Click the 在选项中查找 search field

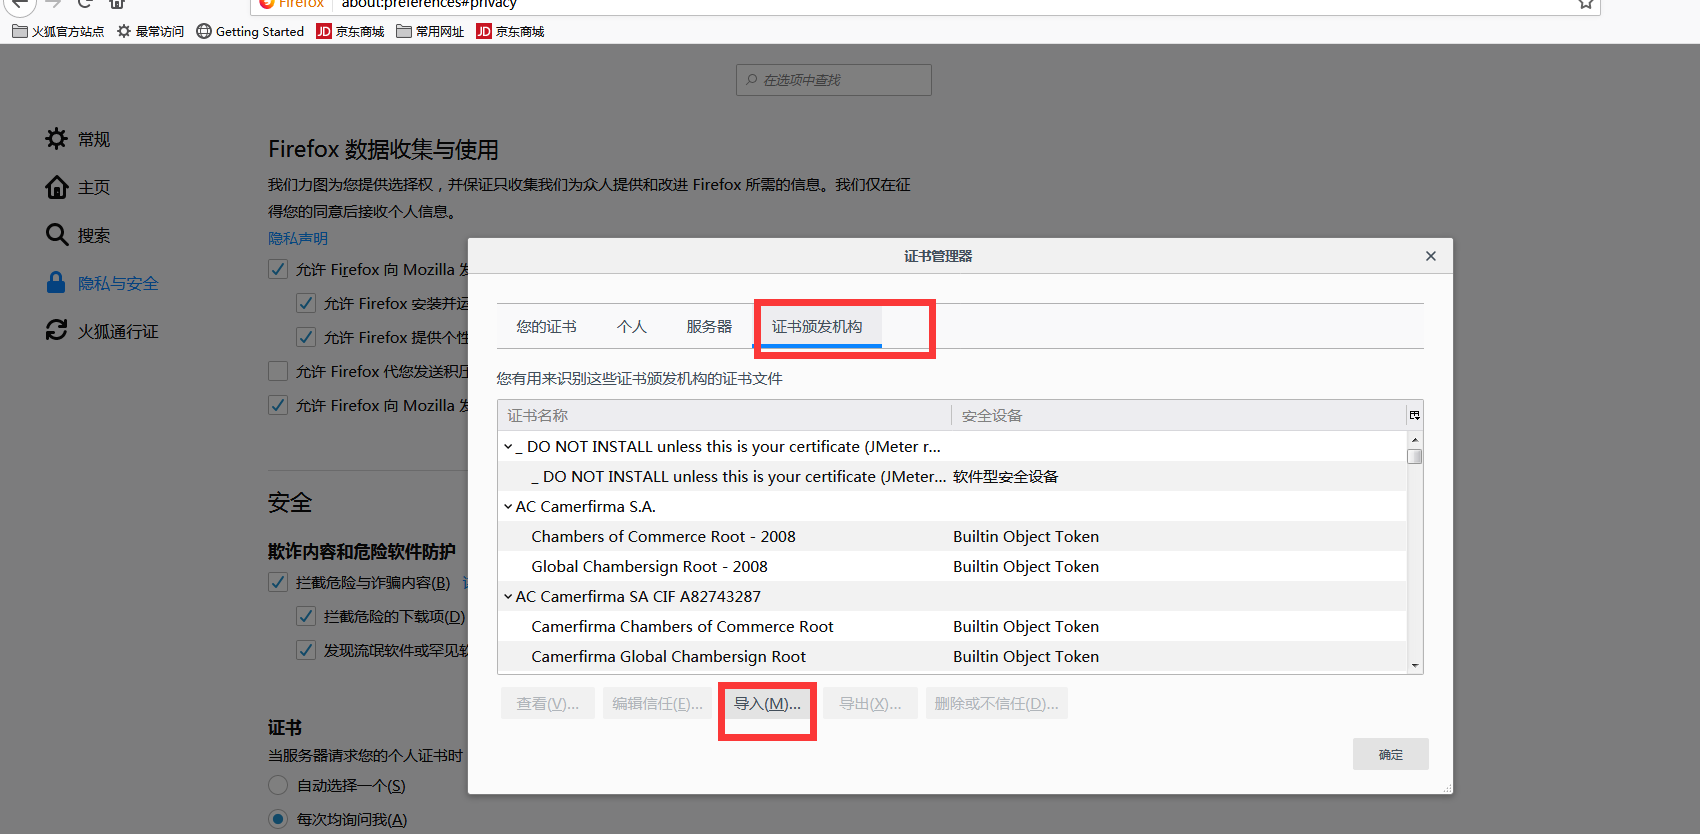(834, 80)
